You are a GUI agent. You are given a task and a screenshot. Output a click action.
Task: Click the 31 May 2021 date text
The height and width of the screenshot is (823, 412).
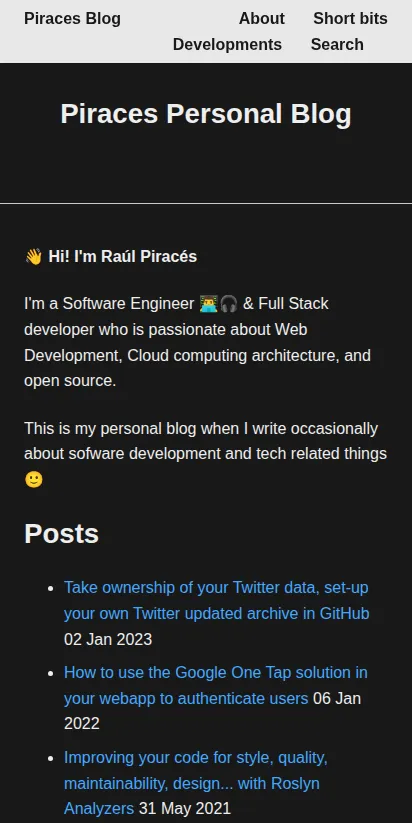coord(185,808)
